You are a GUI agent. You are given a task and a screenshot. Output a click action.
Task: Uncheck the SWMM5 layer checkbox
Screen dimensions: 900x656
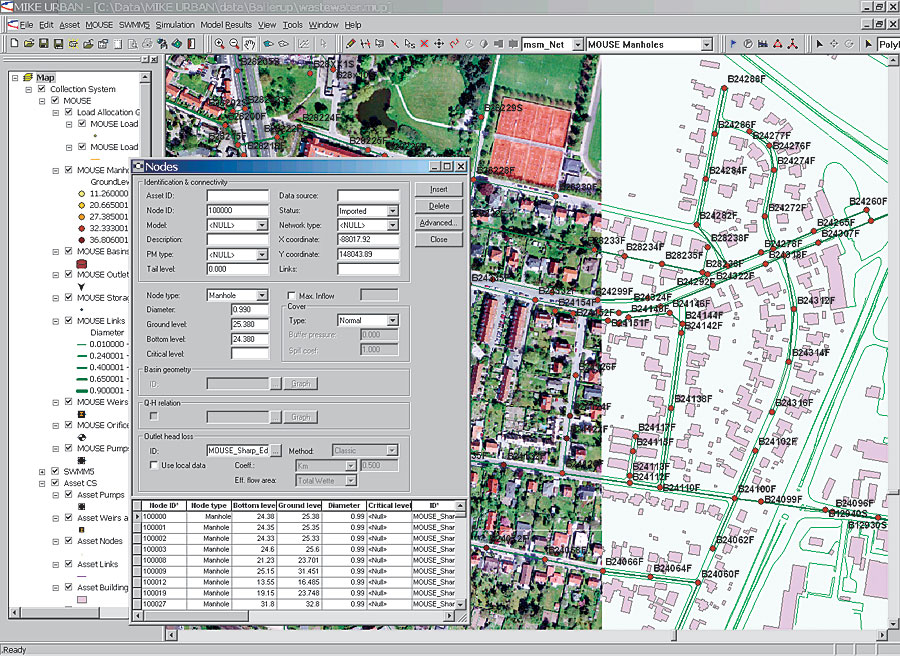(55, 471)
